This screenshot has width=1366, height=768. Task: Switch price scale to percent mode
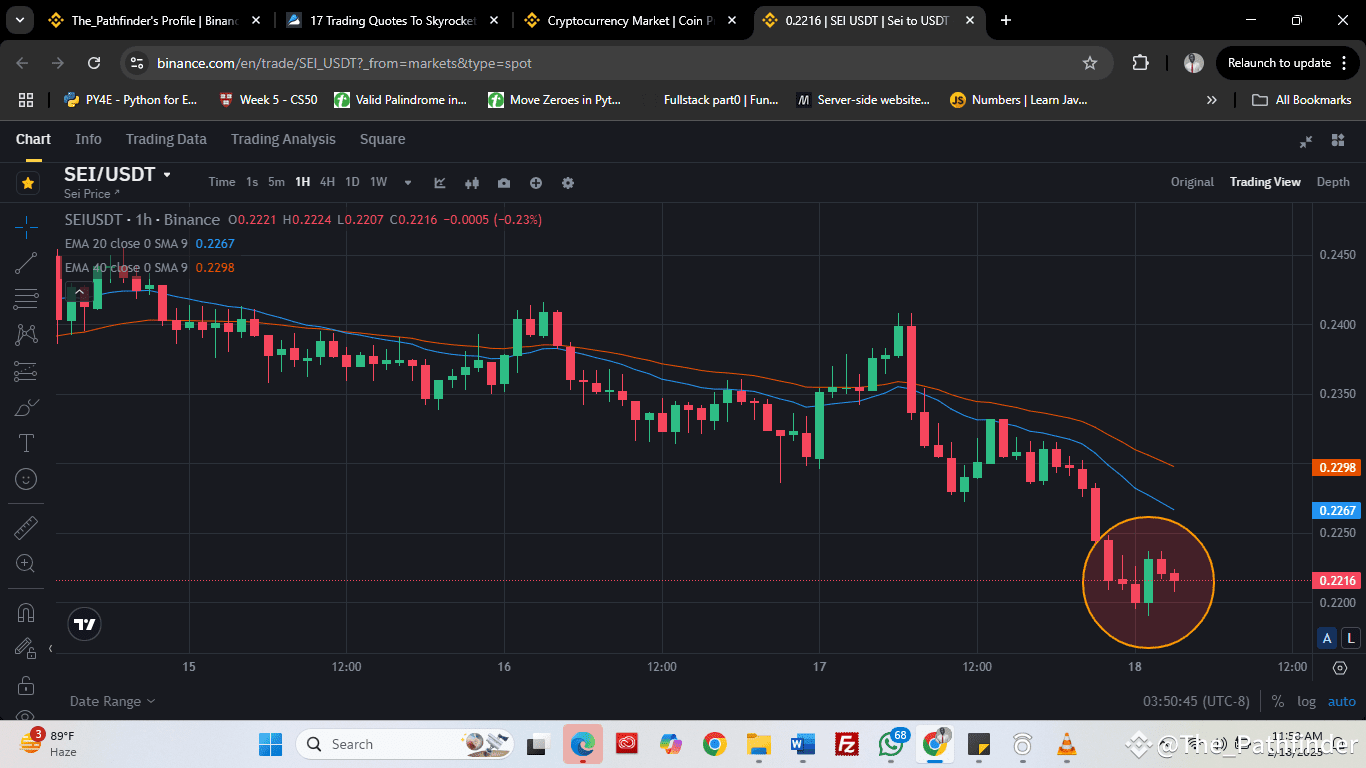click(x=1277, y=701)
